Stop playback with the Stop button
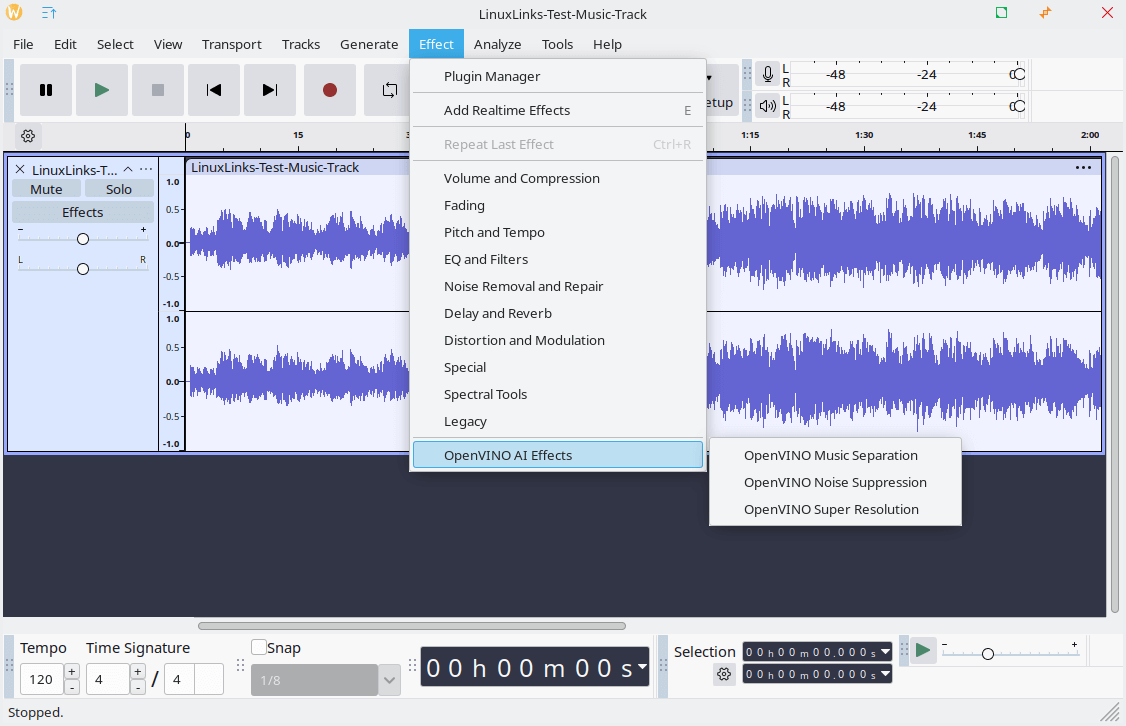This screenshot has width=1126, height=726. pyautogui.click(x=158, y=90)
